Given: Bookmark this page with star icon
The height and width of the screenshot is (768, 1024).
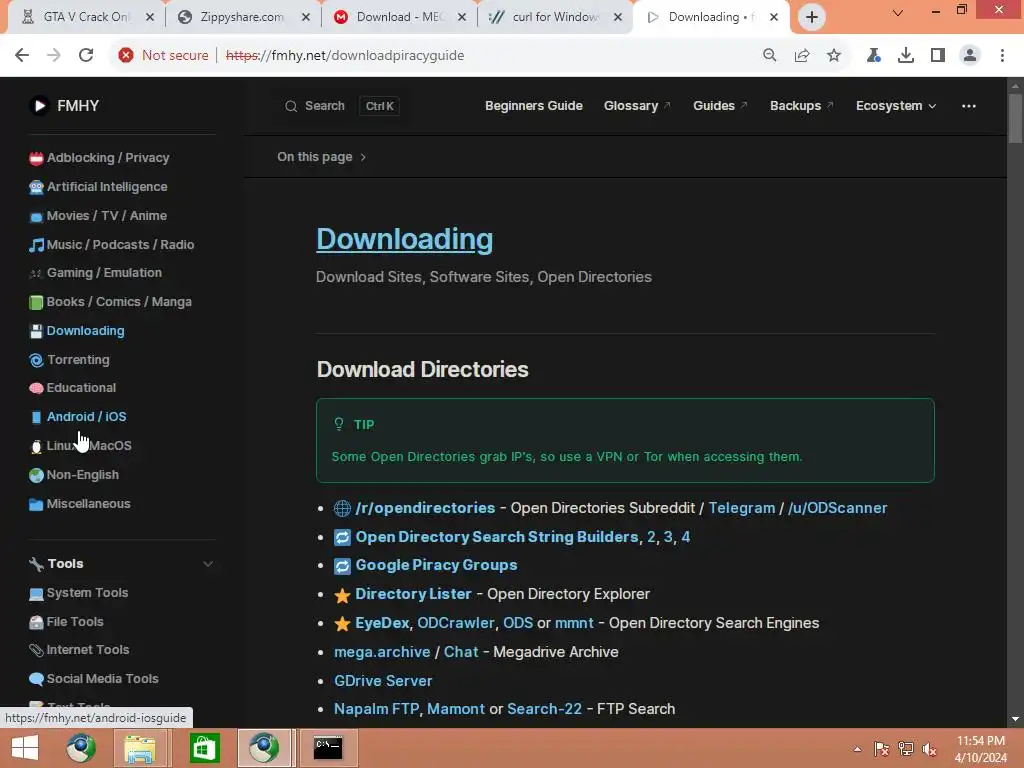Looking at the screenshot, I should [x=834, y=56].
